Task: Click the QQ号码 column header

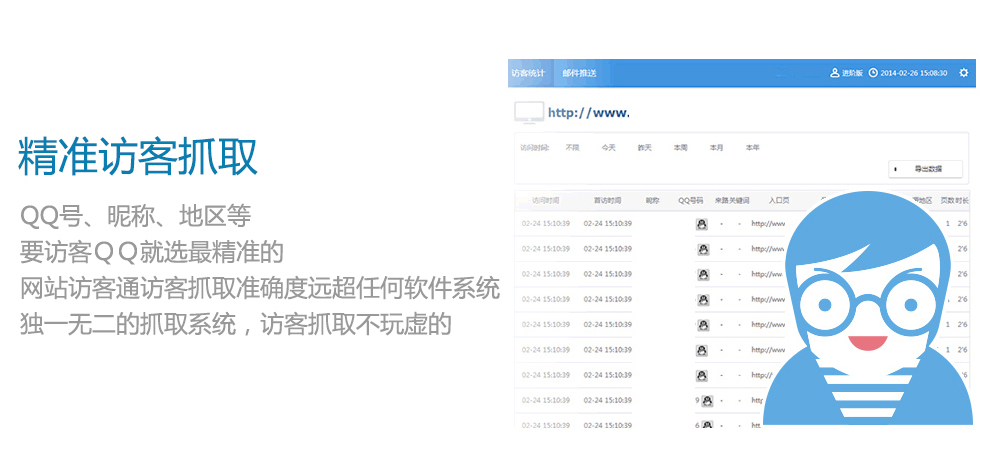Action: pos(691,200)
